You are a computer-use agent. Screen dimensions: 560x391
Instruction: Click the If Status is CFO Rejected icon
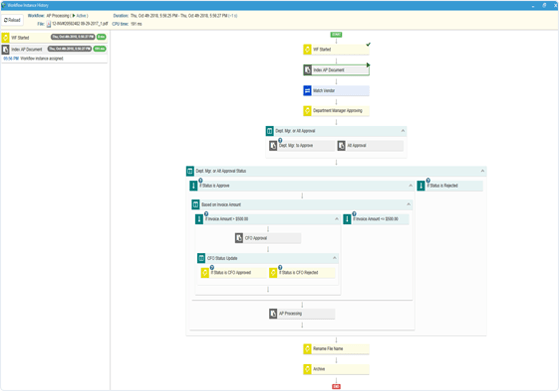pos(273,273)
